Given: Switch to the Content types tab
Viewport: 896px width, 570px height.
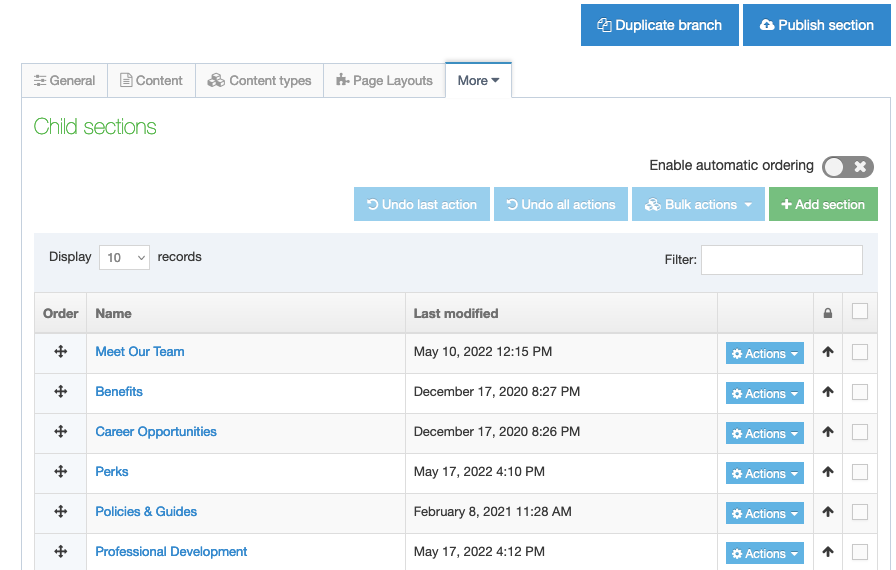Looking at the screenshot, I should tap(259, 81).
